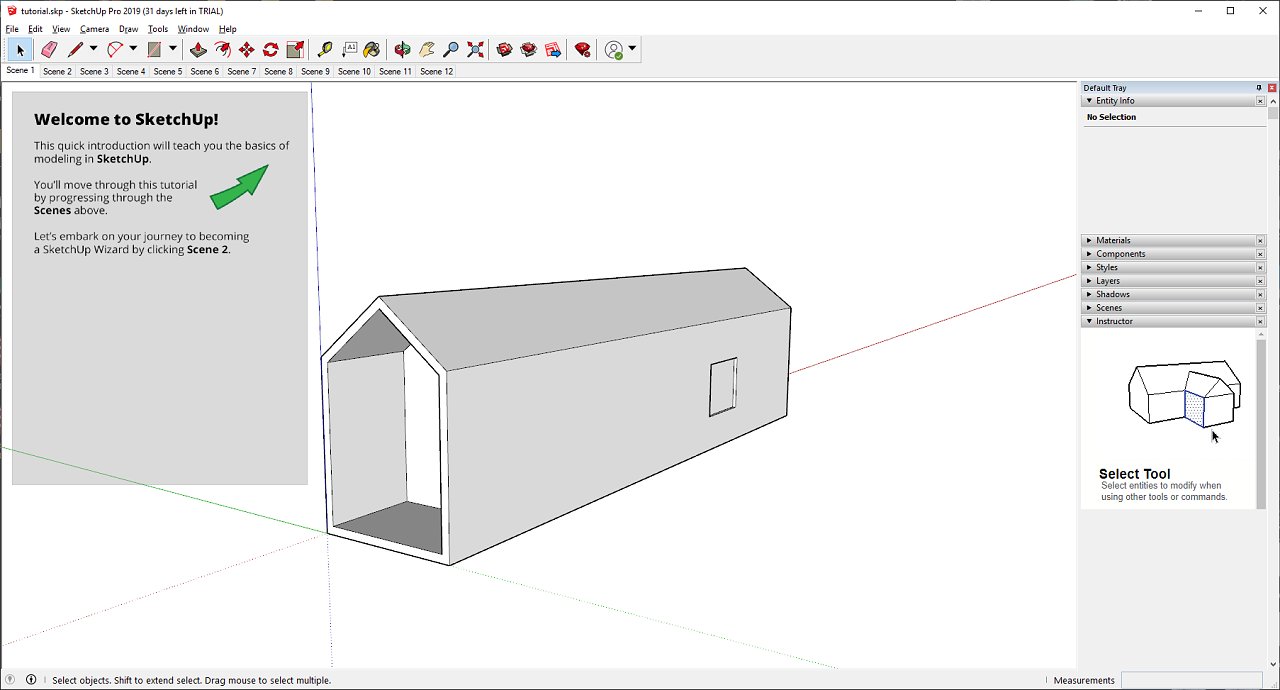Open the Camera menu
Image resolution: width=1280 pixels, height=690 pixels.
(x=94, y=29)
